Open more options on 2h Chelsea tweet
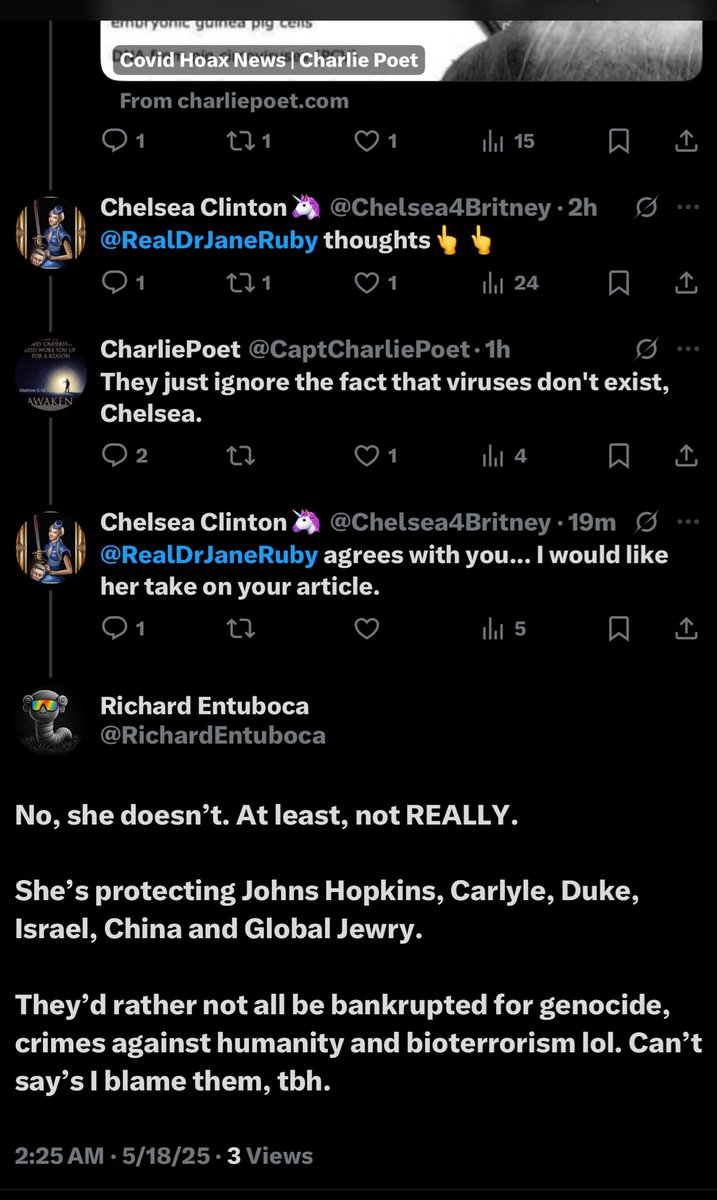 pyautogui.click(x=687, y=208)
